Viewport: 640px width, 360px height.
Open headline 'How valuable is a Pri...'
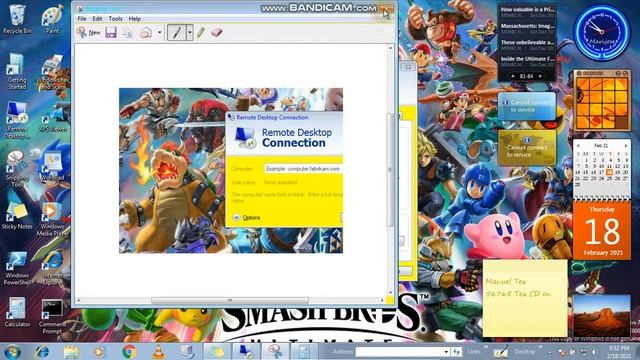click(x=527, y=9)
